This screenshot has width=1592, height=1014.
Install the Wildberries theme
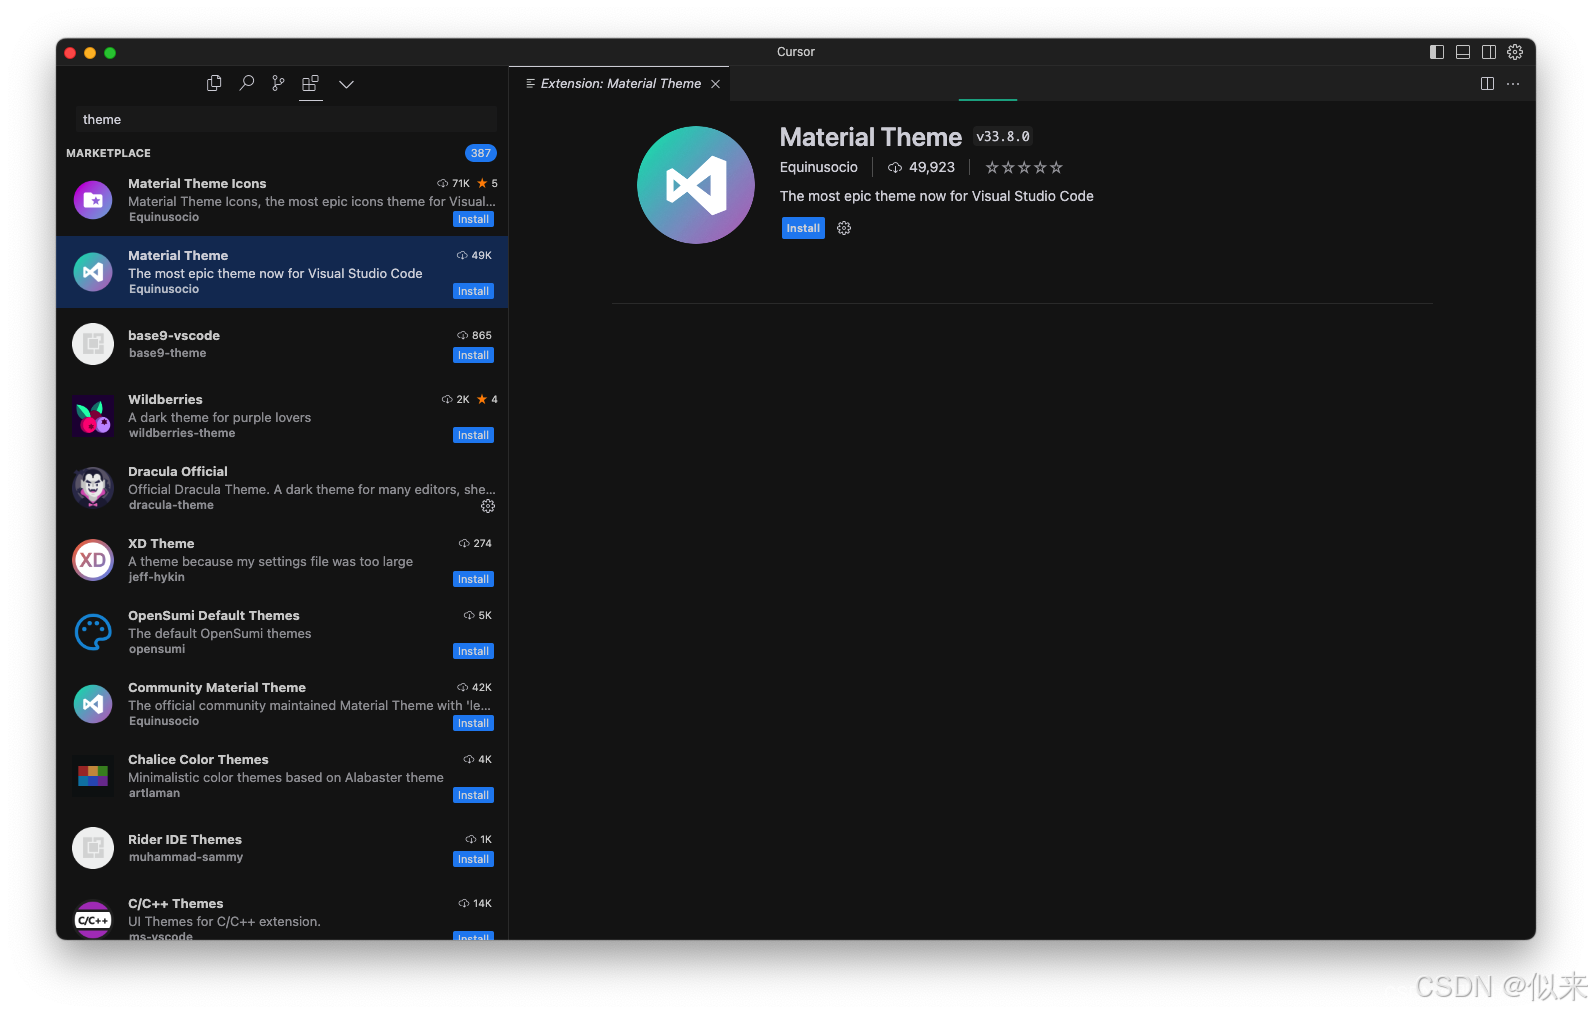pyautogui.click(x=473, y=435)
